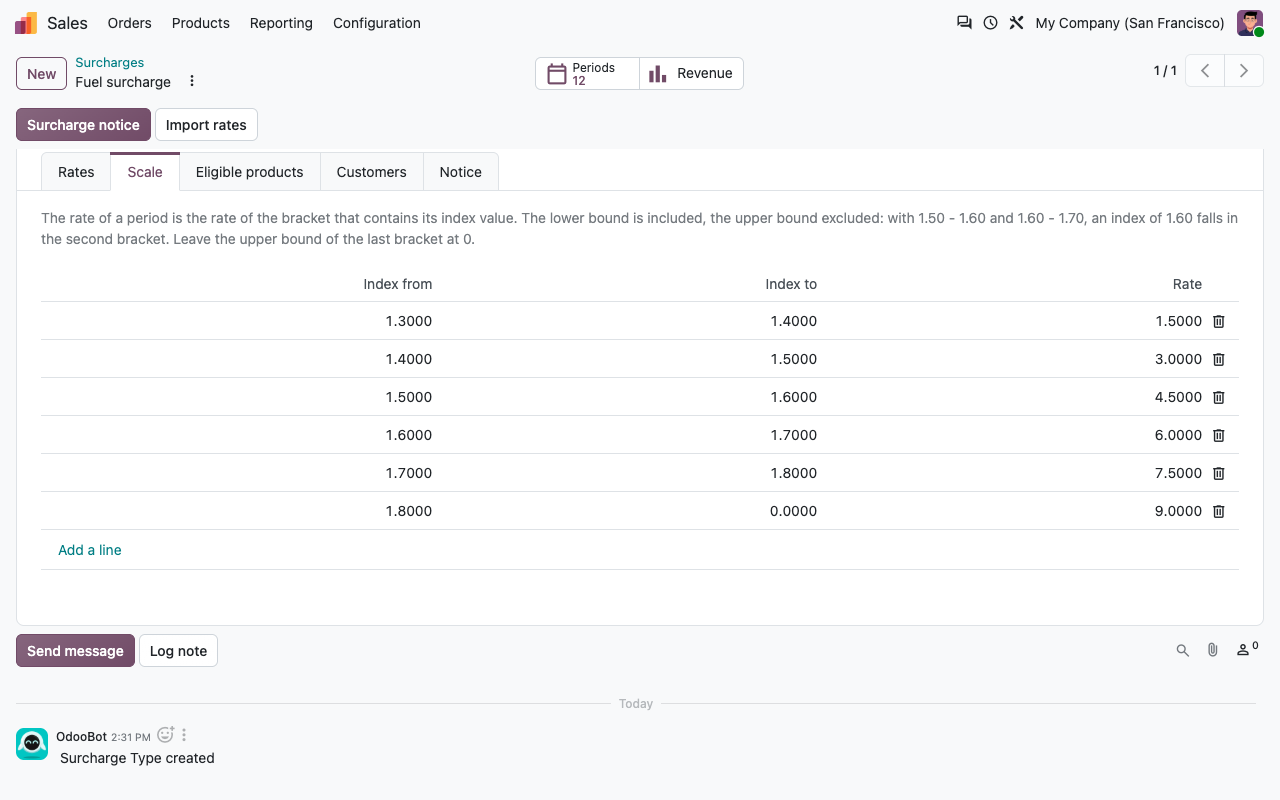Switch to the Notice tab
1280x800 pixels.
tap(461, 172)
